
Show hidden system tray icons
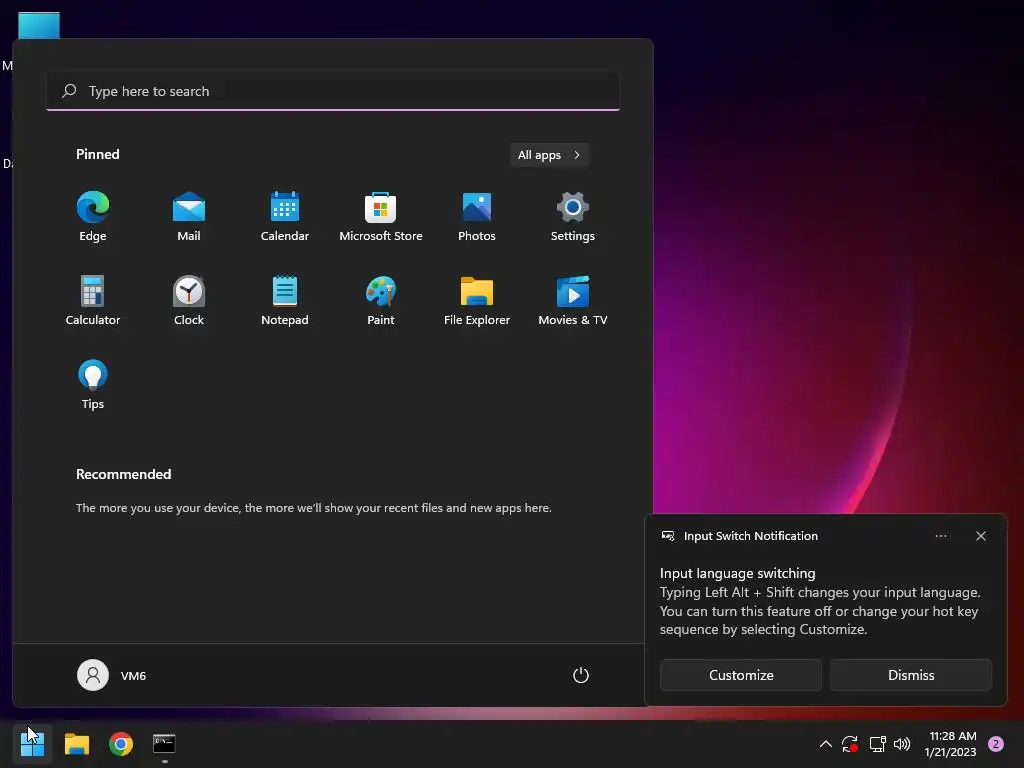pos(825,744)
